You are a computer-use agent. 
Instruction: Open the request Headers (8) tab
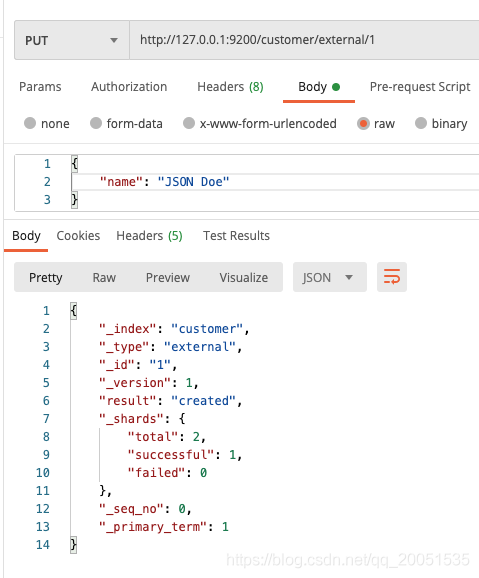click(x=230, y=87)
